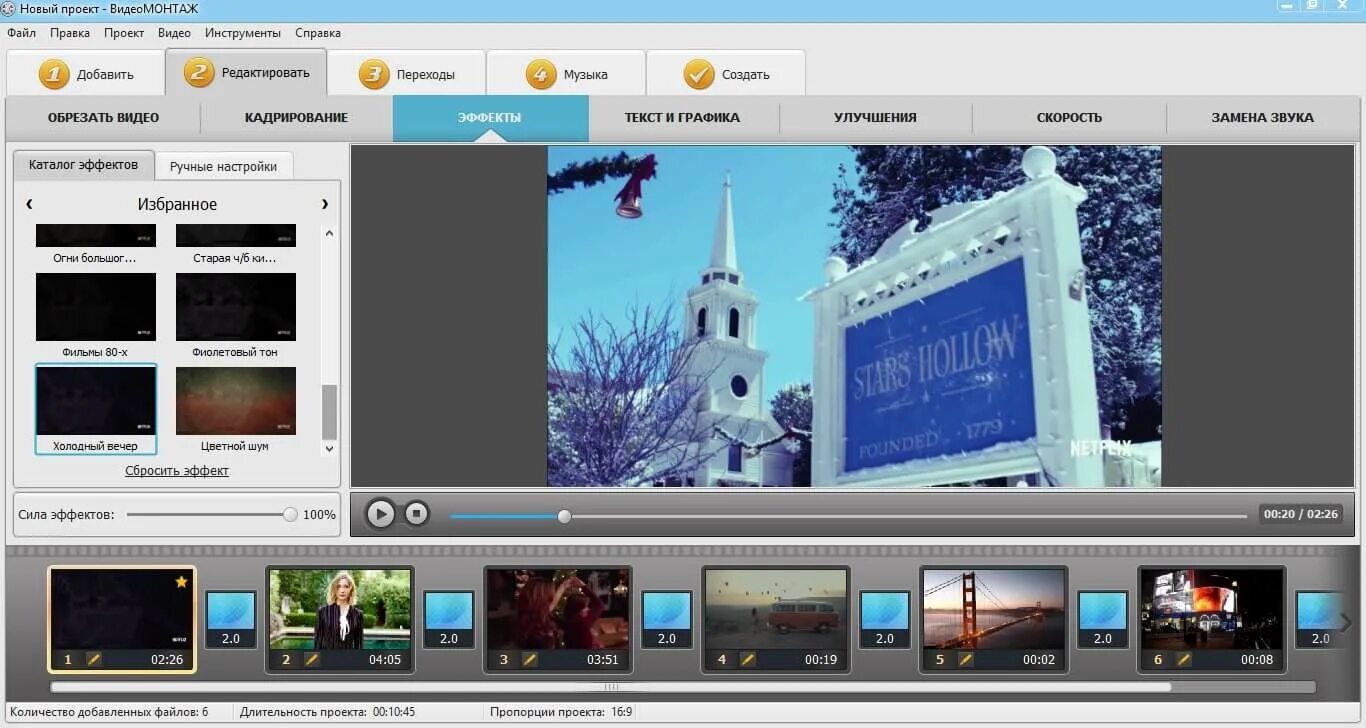This screenshot has height=728, width=1366.
Task: Switch to ЗАМЕНА ЗВУКА section
Action: click(1263, 118)
